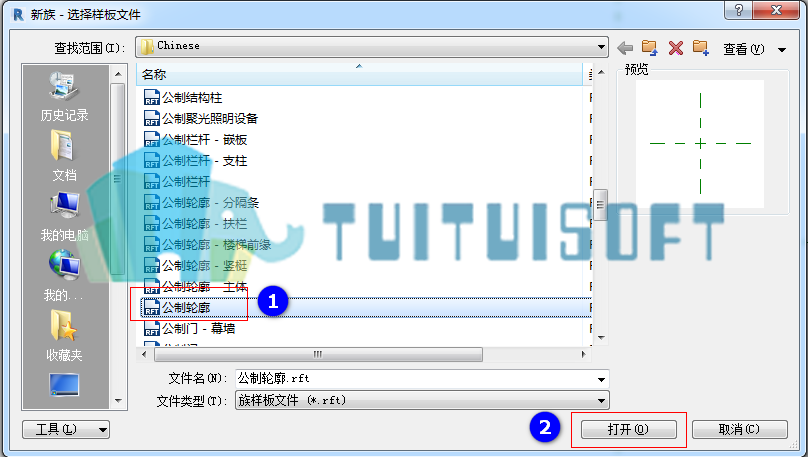Image resolution: width=808 pixels, height=457 pixels.
Task: Click the red X delete icon
Action: (x=676, y=48)
